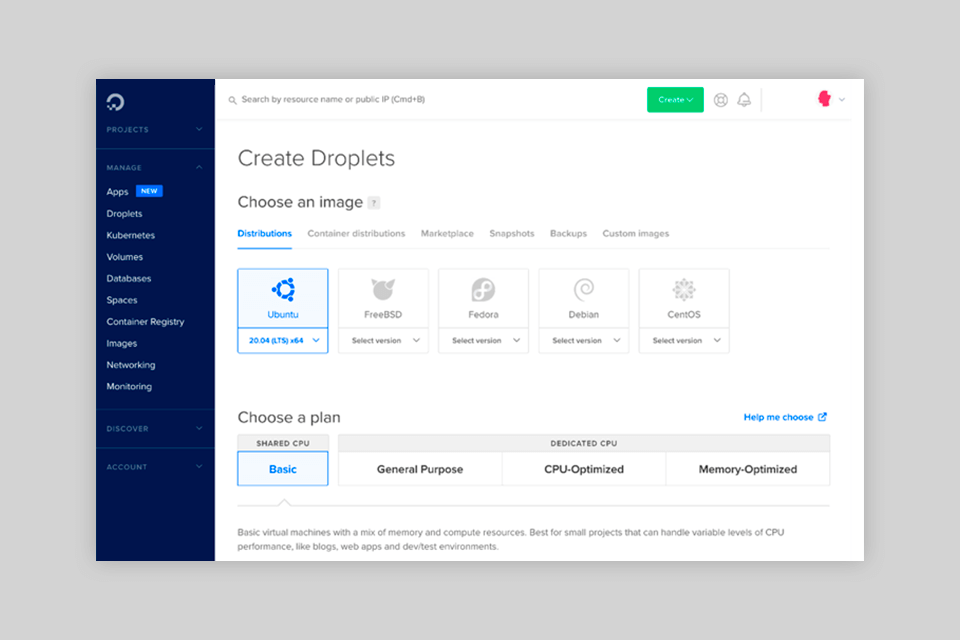960x640 pixels.
Task: Open Kubernetes in the sidebar
Action: [130, 235]
